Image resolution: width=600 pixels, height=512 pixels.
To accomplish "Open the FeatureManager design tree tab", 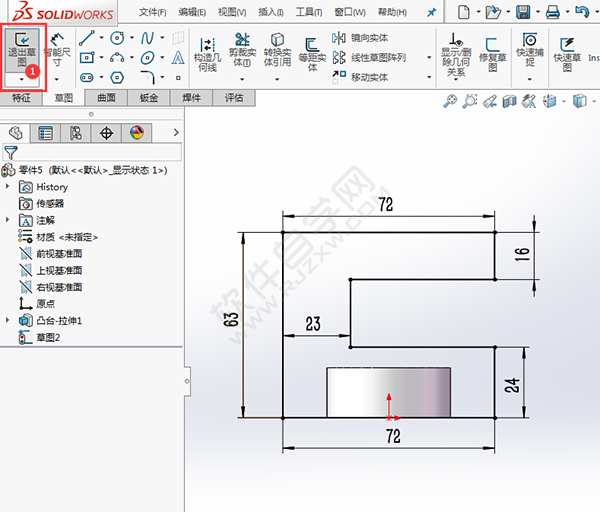I will pos(16,133).
